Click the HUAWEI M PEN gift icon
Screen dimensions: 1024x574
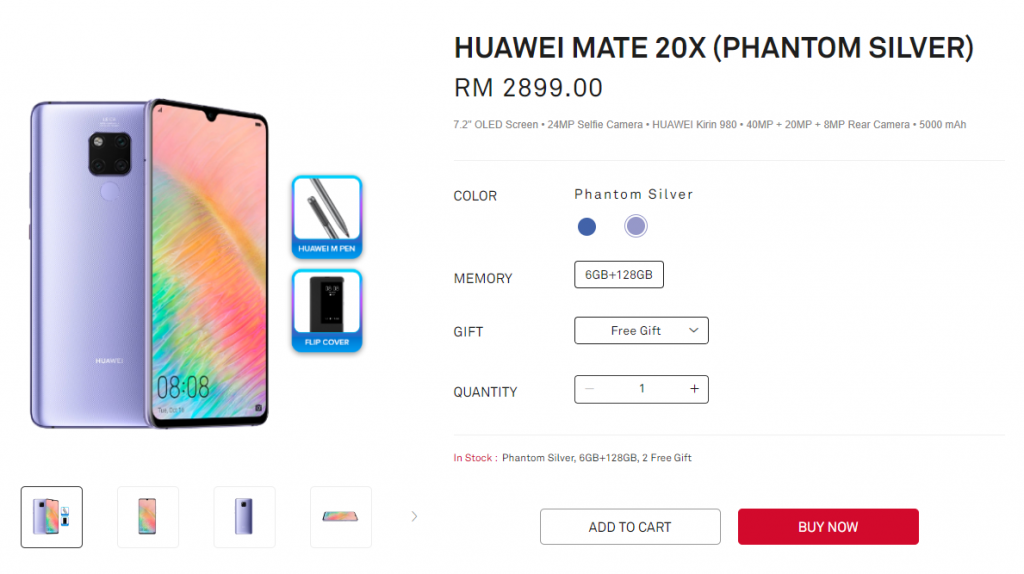click(327, 217)
